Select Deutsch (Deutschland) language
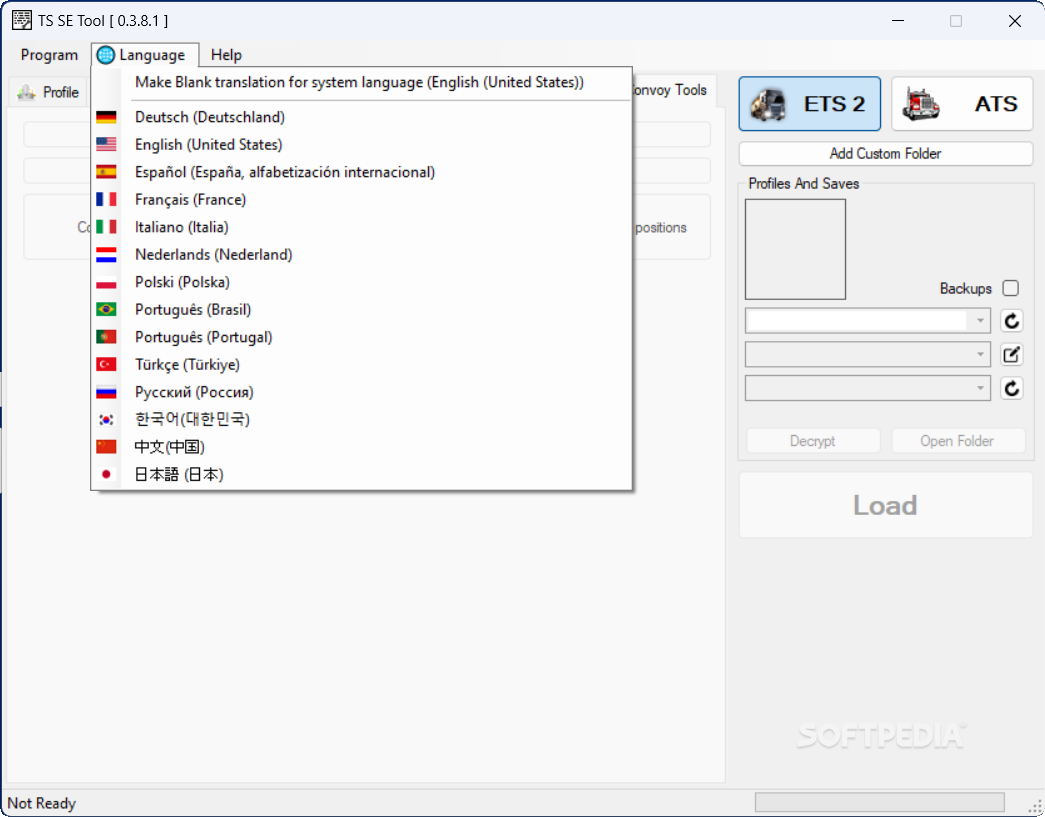 point(361,117)
